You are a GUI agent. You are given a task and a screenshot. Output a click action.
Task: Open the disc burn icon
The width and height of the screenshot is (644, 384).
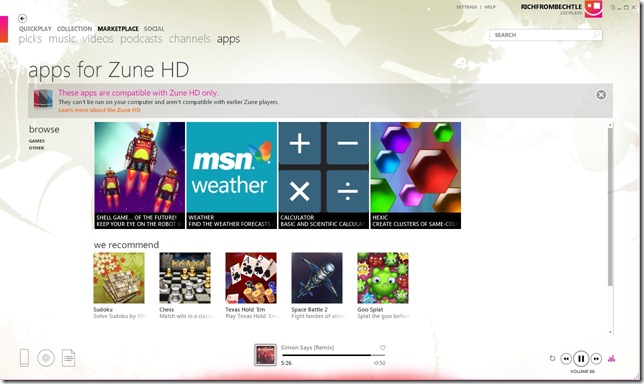pos(46,358)
